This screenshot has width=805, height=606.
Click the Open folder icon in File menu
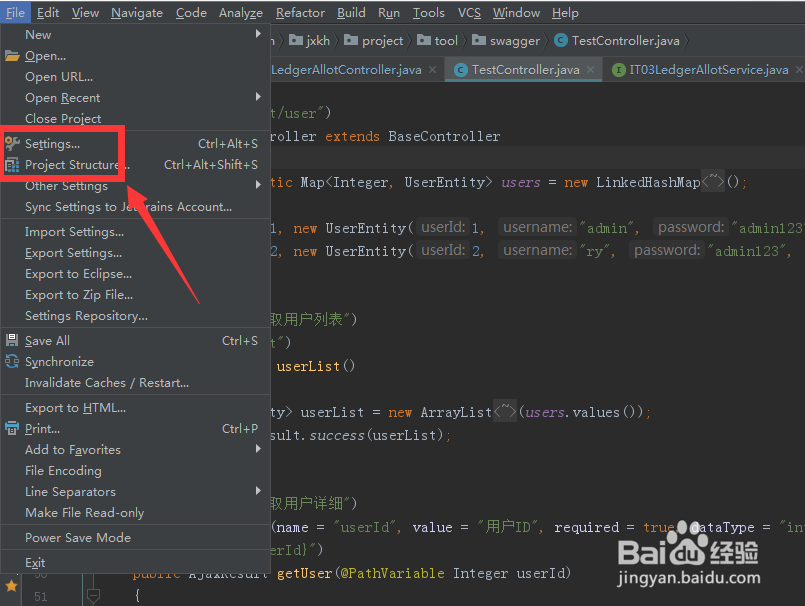click(12, 55)
